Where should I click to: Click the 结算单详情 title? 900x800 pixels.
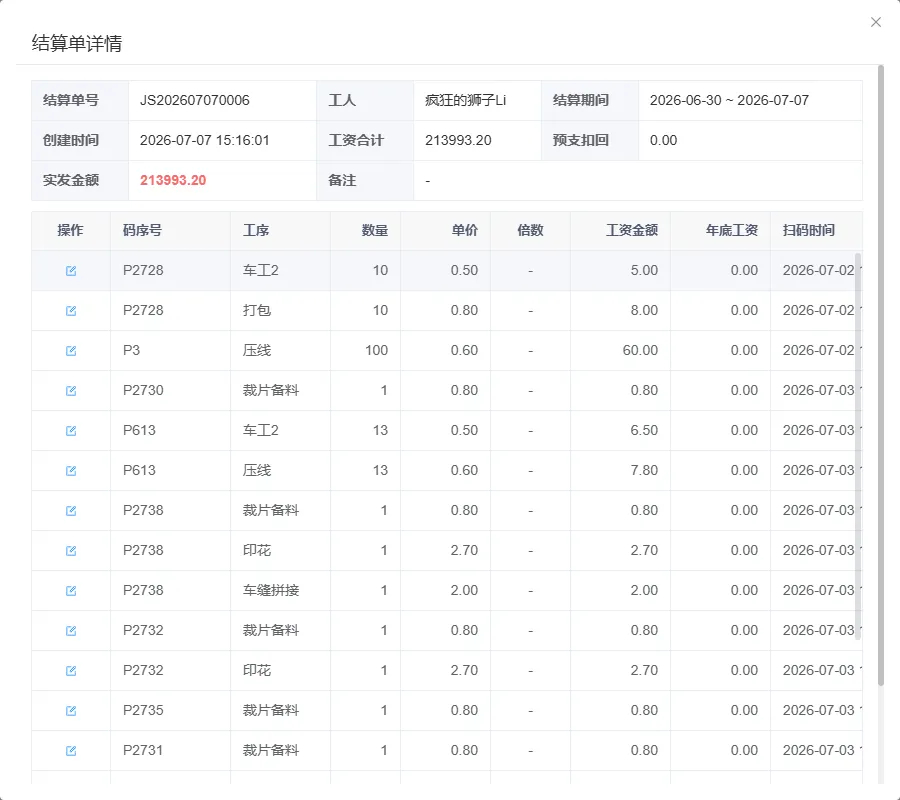[77, 44]
